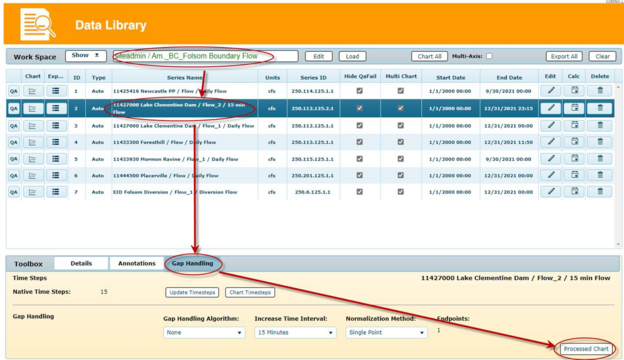This screenshot has width=624, height=360.
Task: Sort by the Start Date column header
Action: pos(450,77)
